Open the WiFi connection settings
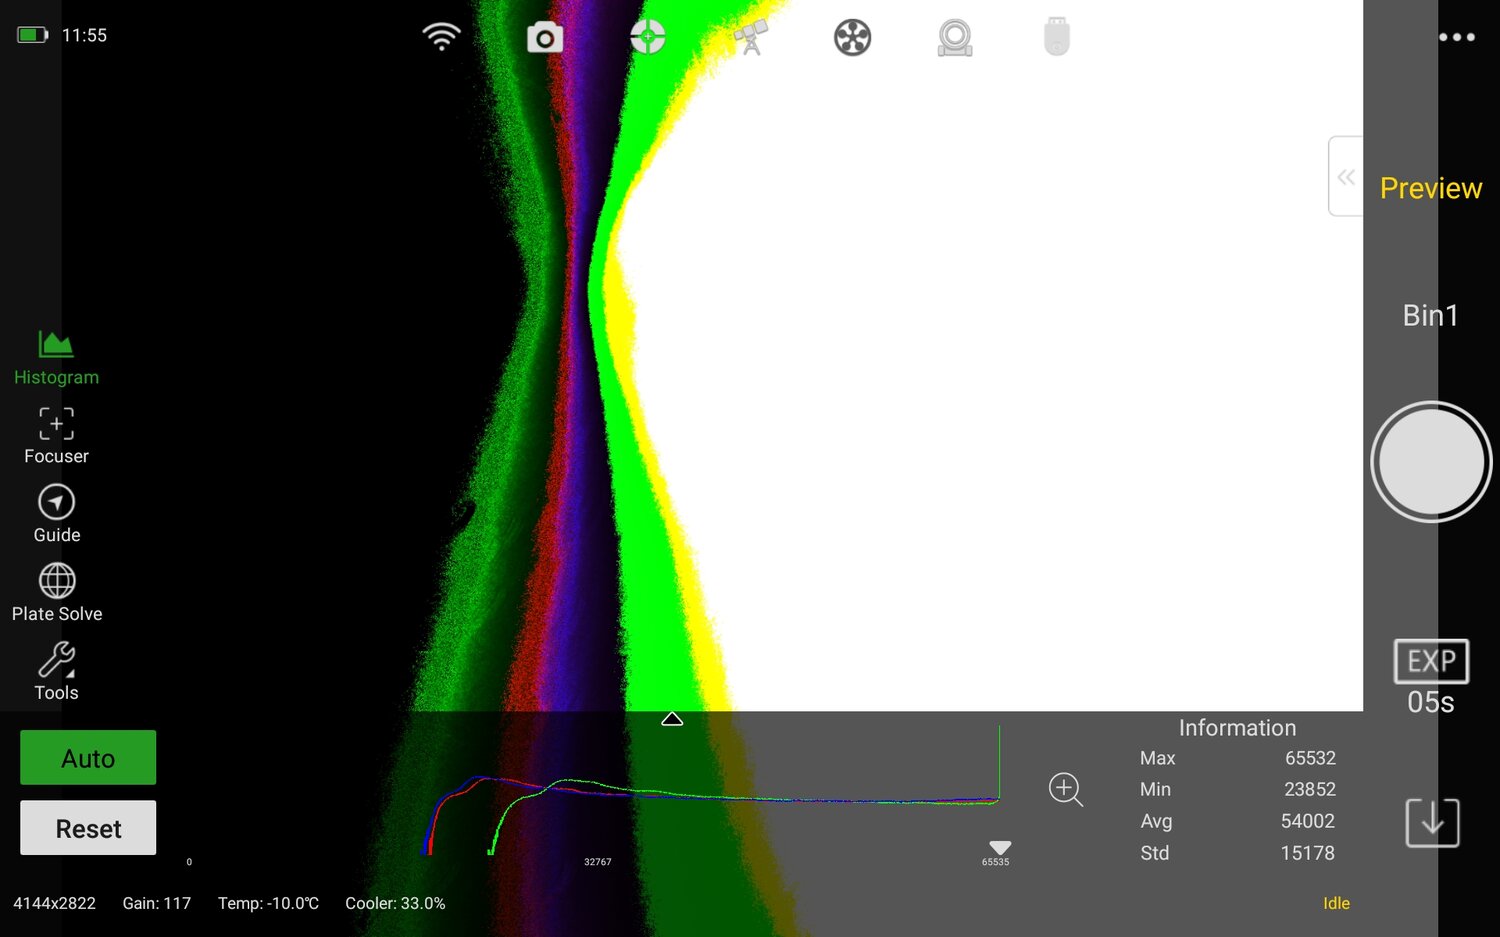The width and height of the screenshot is (1500, 937). click(x=441, y=36)
